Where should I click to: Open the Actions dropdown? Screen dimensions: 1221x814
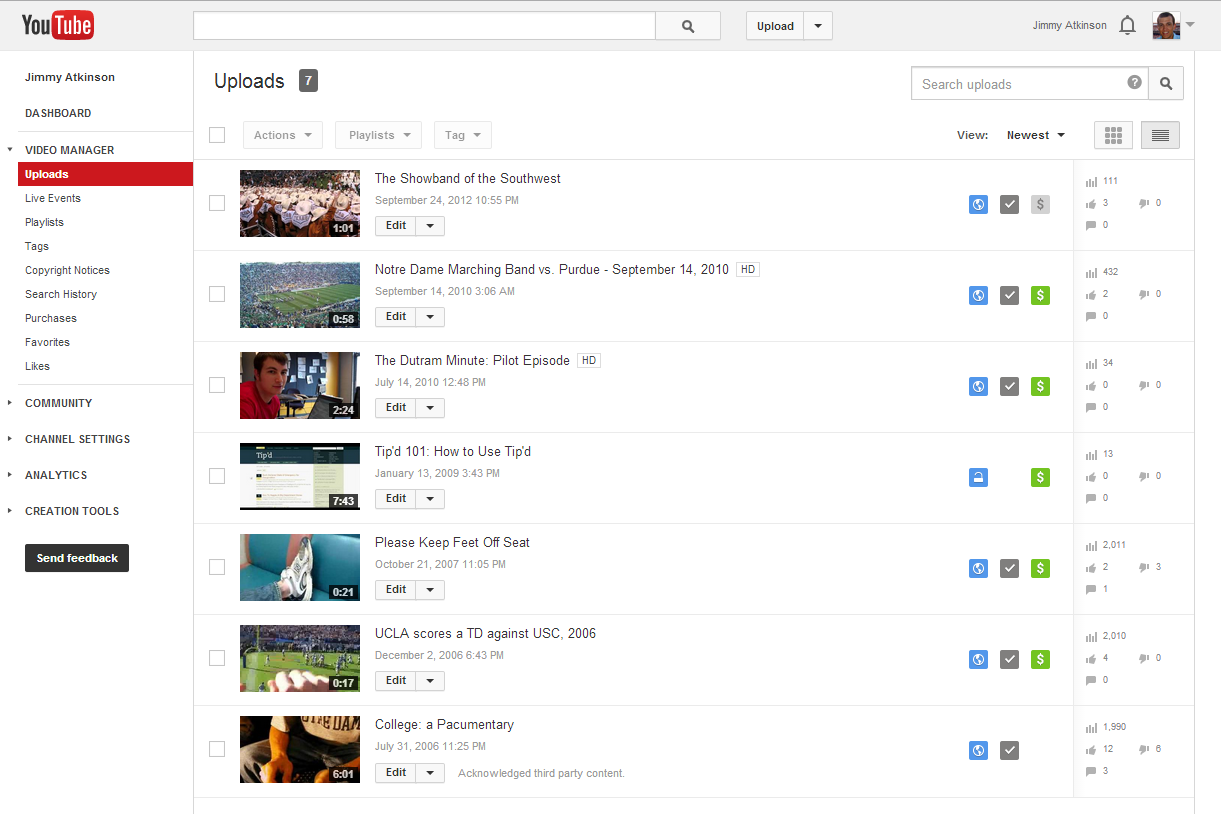pyautogui.click(x=282, y=135)
